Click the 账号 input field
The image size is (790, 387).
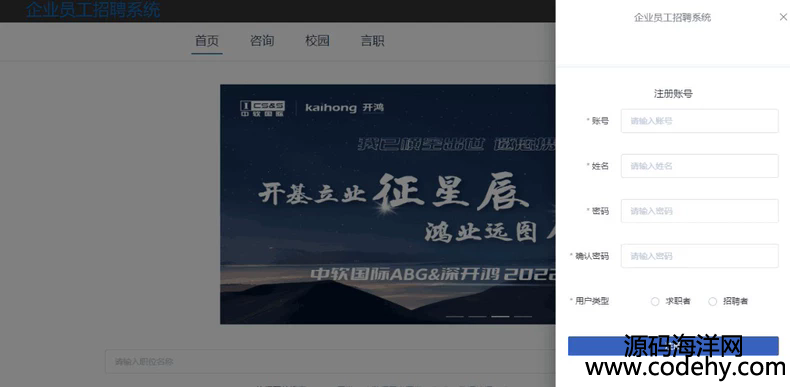point(699,121)
